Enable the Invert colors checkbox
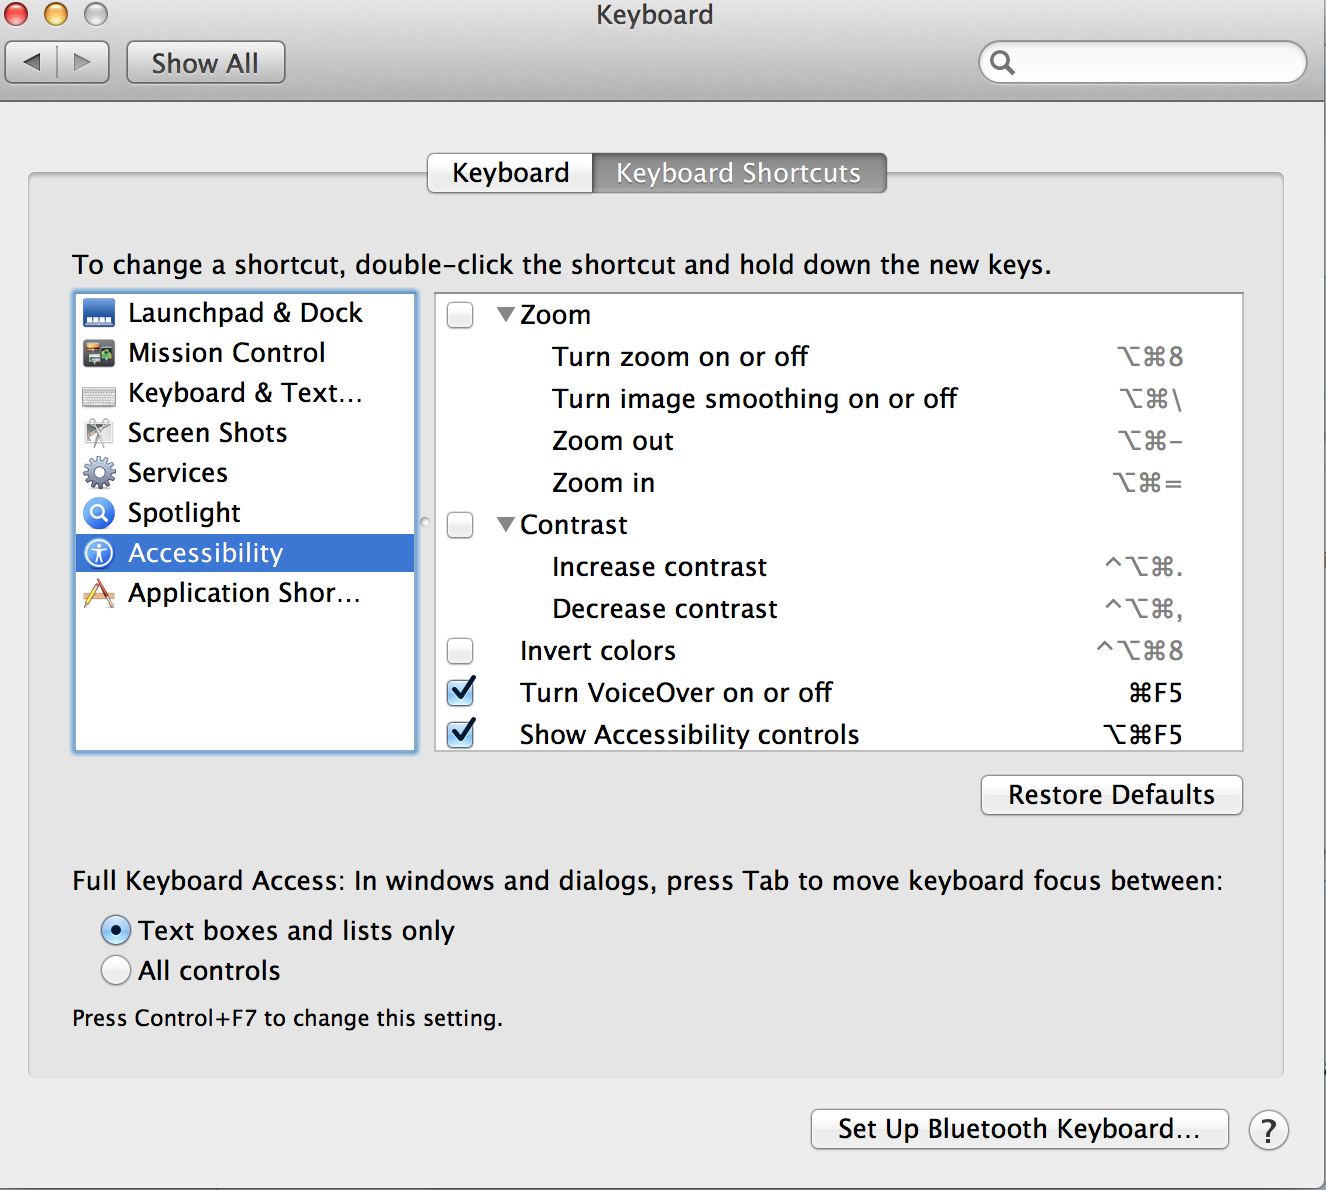Image resolution: width=1326 pixels, height=1190 pixels. (460, 651)
